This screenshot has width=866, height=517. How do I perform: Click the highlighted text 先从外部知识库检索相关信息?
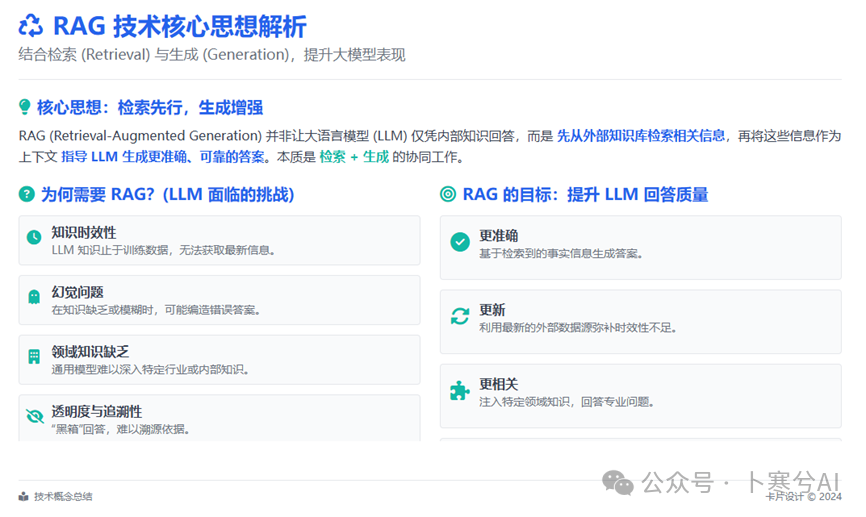coord(641,135)
